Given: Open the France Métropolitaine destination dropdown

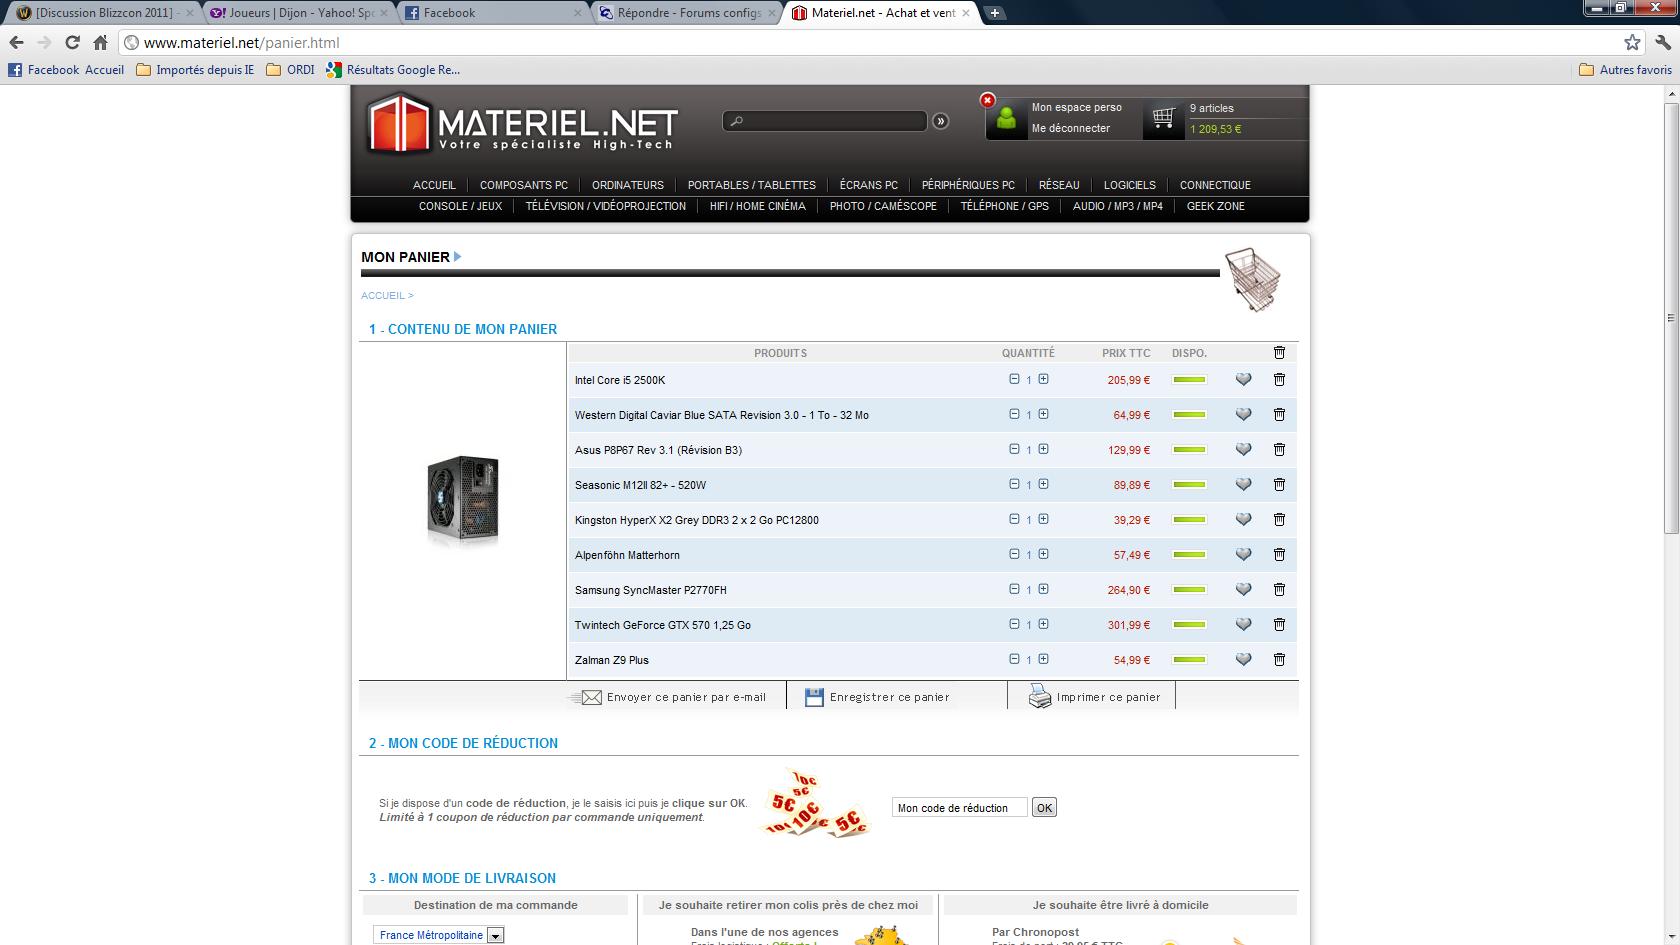Looking at the screenshot, I should pyautogui.click(x=495, y=935).
